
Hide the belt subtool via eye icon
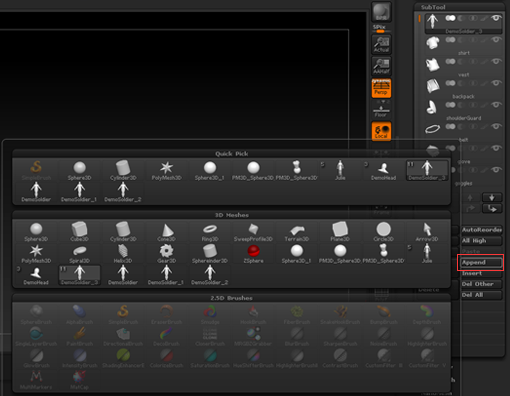click(x=496, y=126)
